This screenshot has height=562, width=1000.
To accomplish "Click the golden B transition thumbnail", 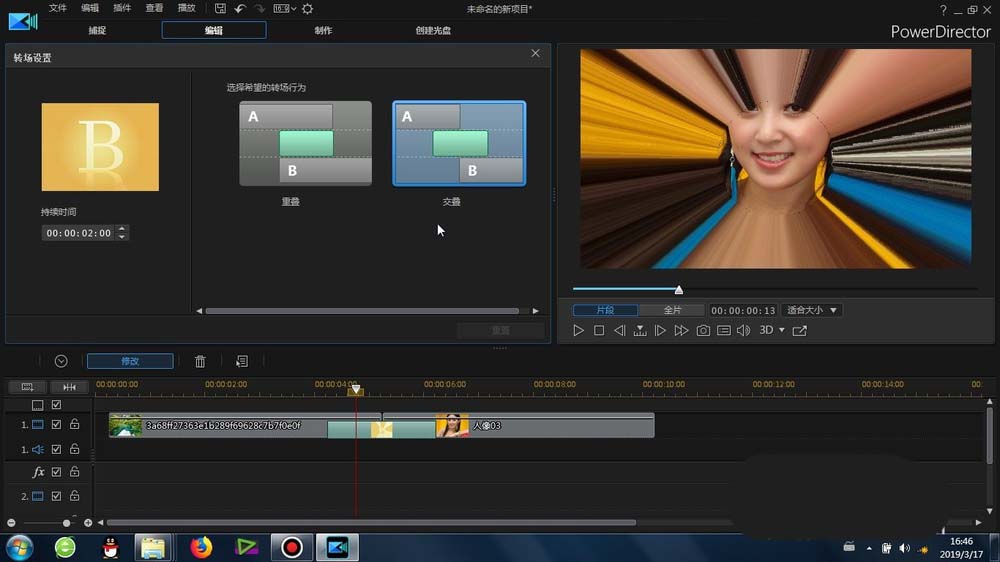I will tap(100, 147).
